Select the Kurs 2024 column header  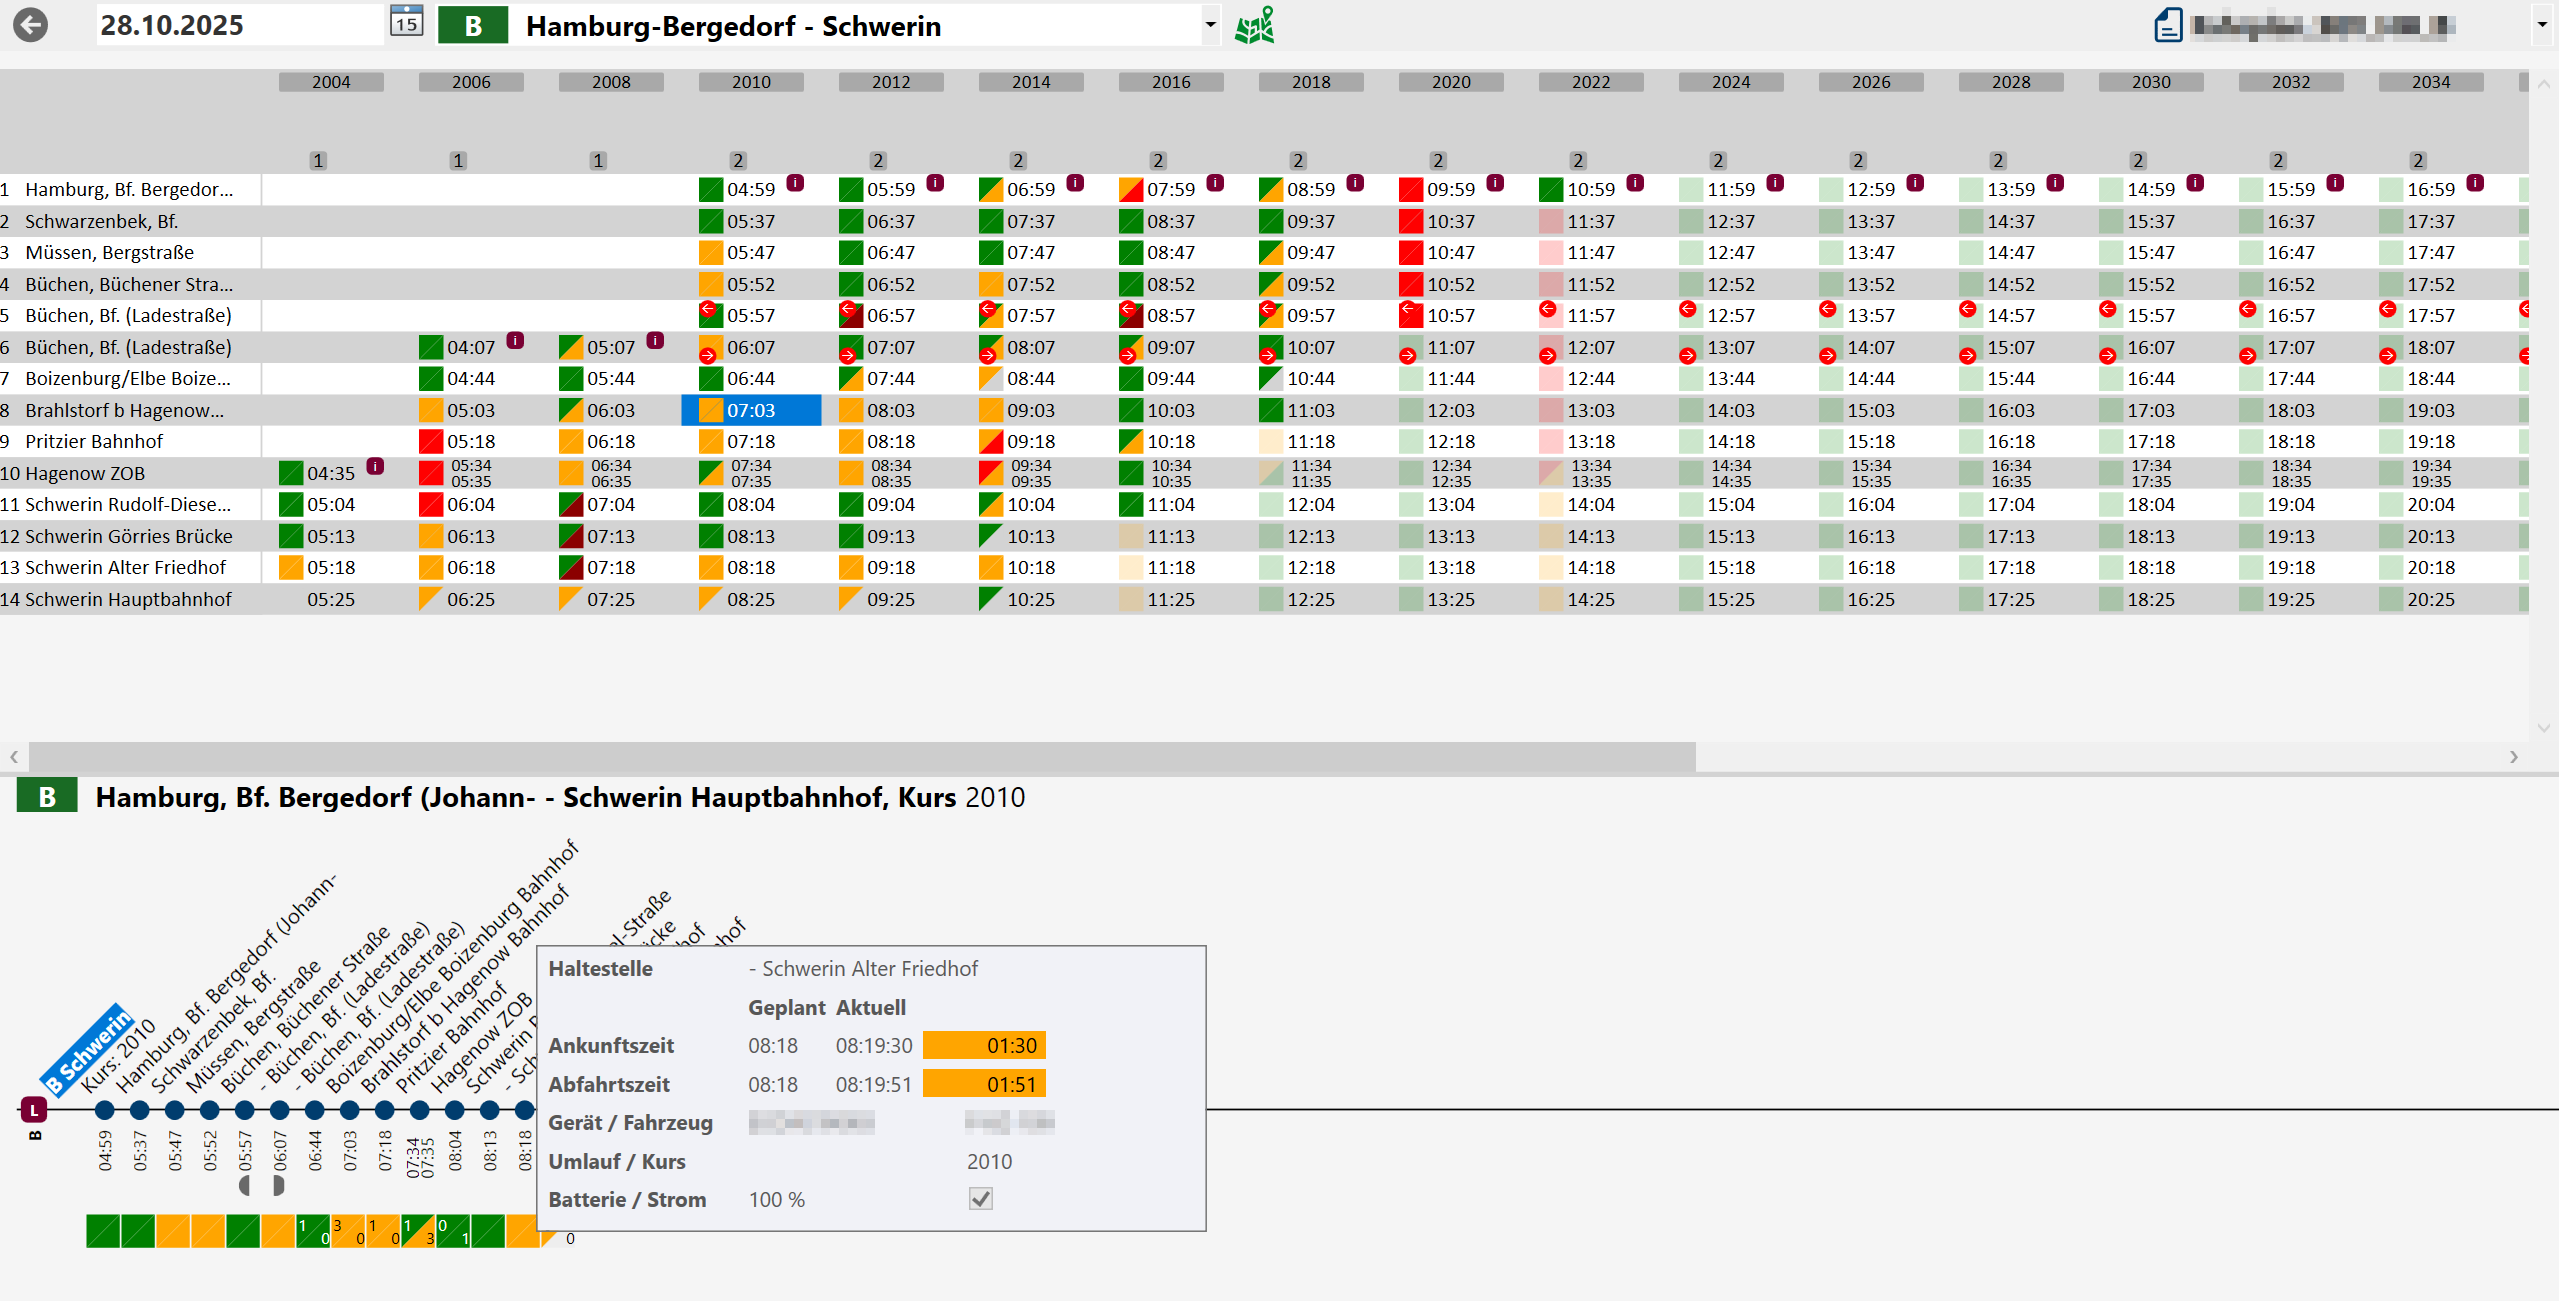[x=1731, y=82]
